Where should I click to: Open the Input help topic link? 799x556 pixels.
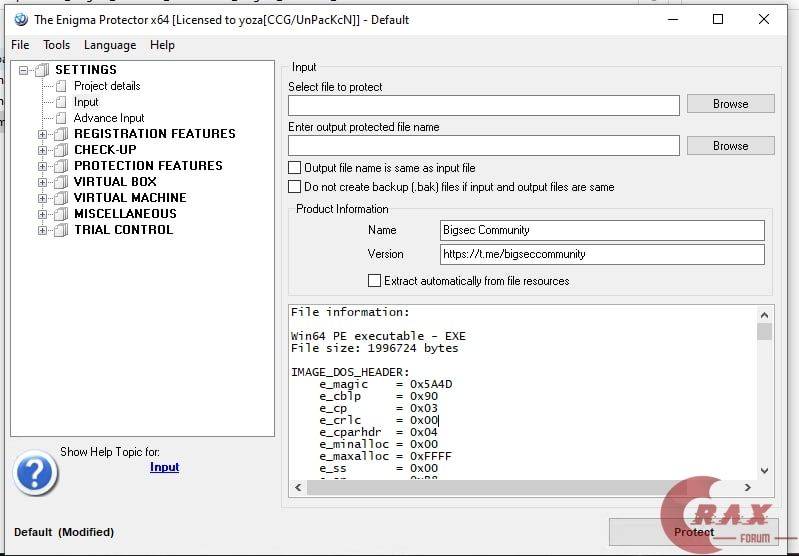[164, 467]
